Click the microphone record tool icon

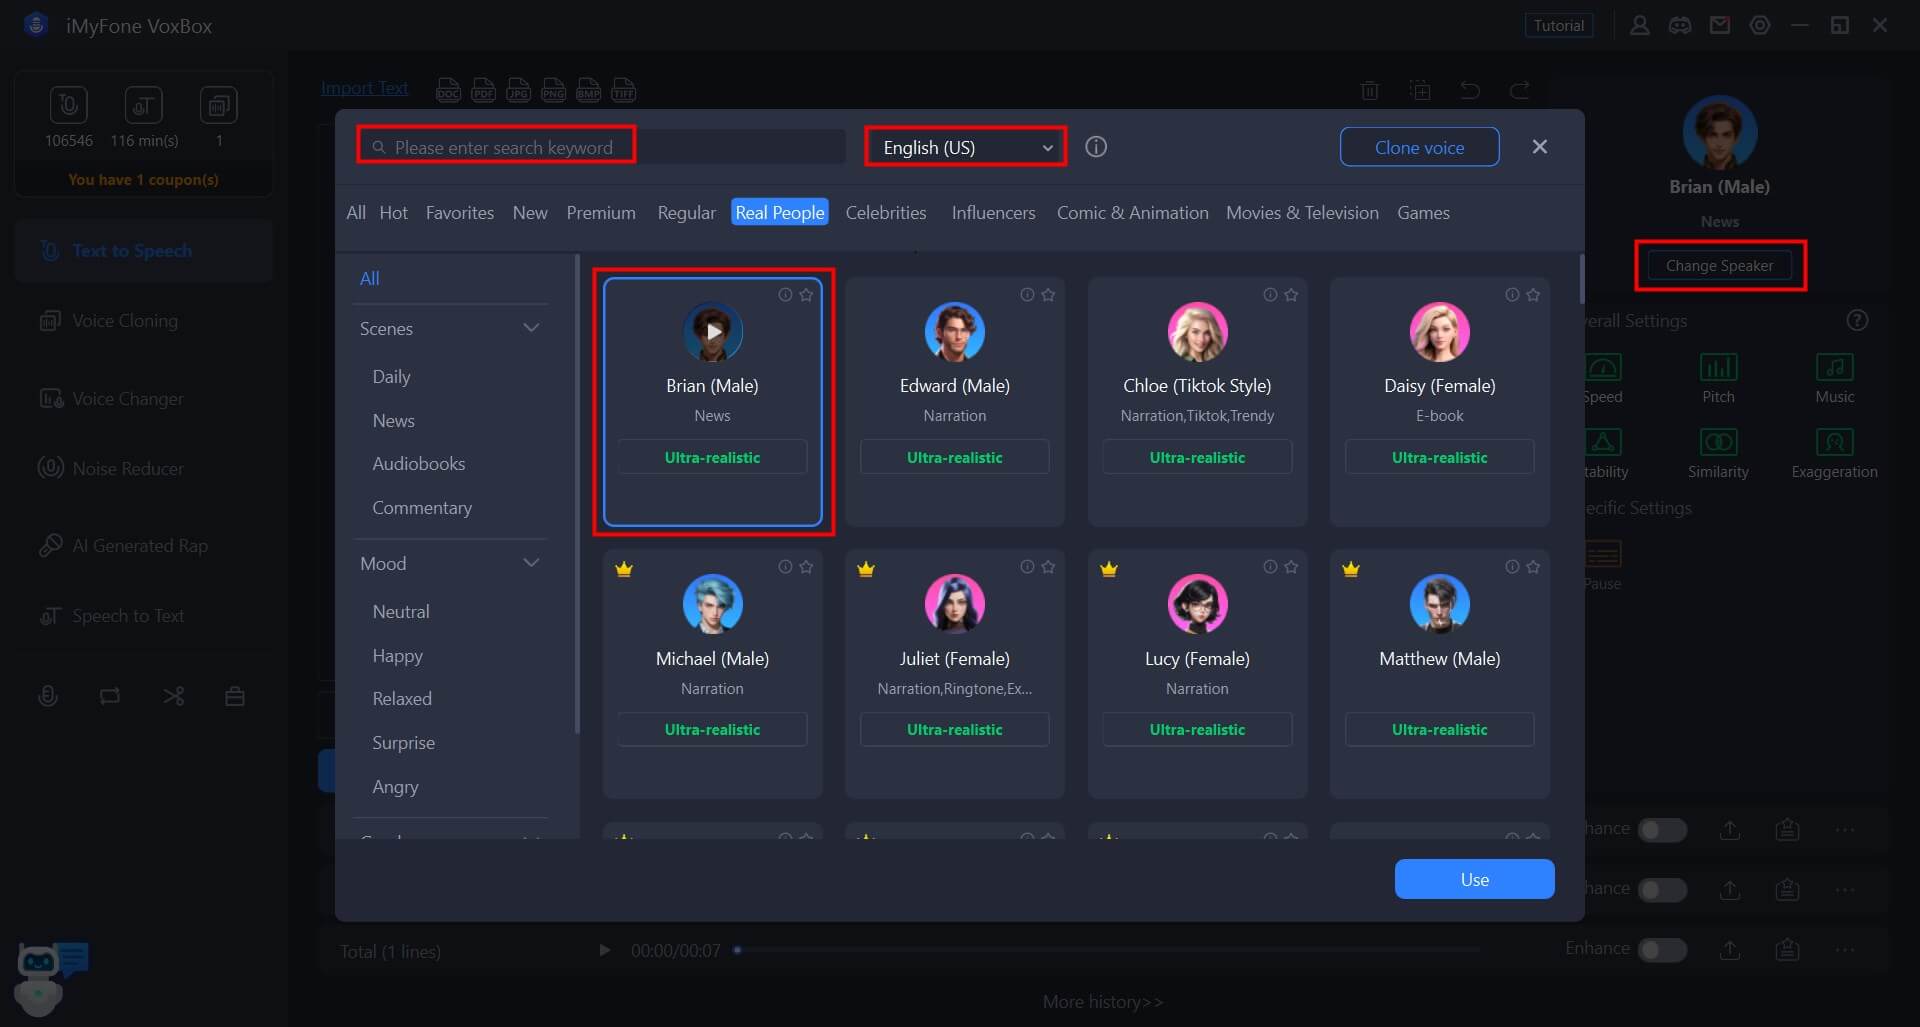click(x=48, y=696)
